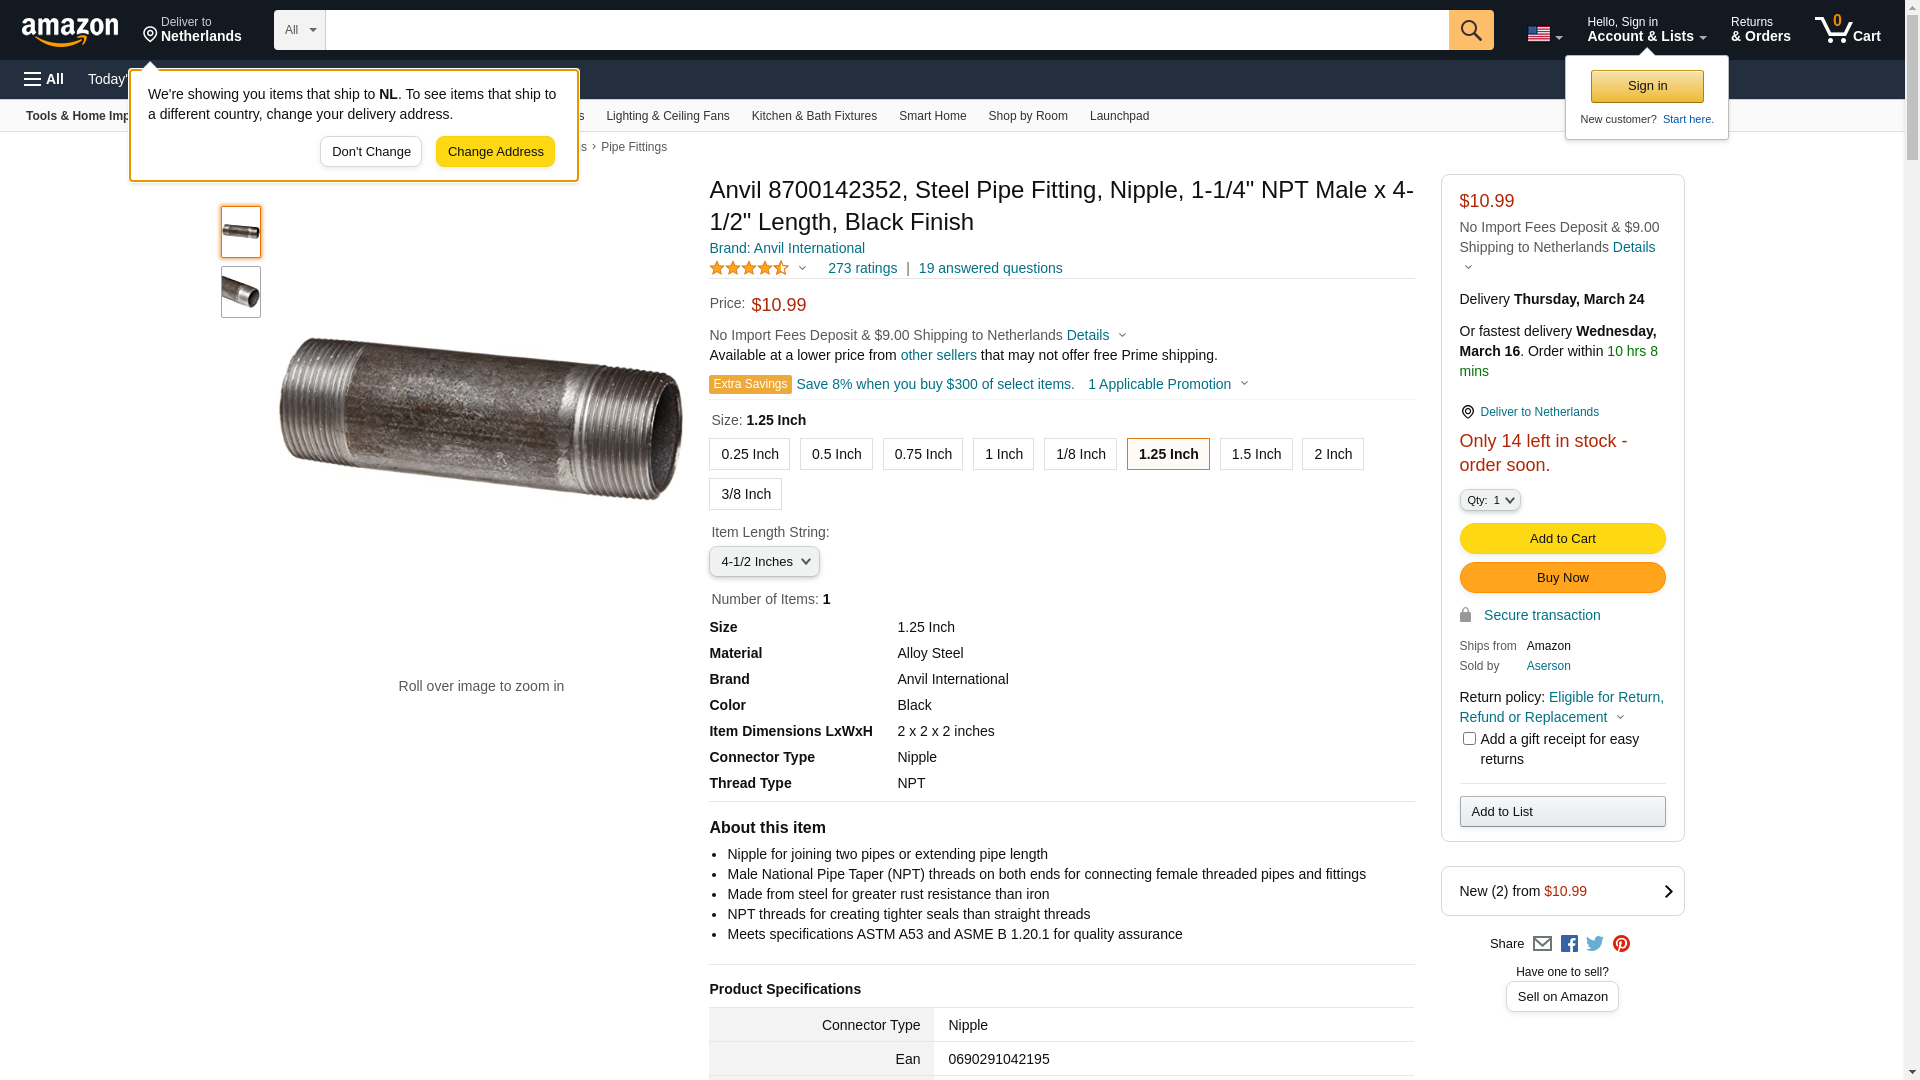Click the Amazon logo
Viewport: 1920px width, 1080px height.
[70, 31]
